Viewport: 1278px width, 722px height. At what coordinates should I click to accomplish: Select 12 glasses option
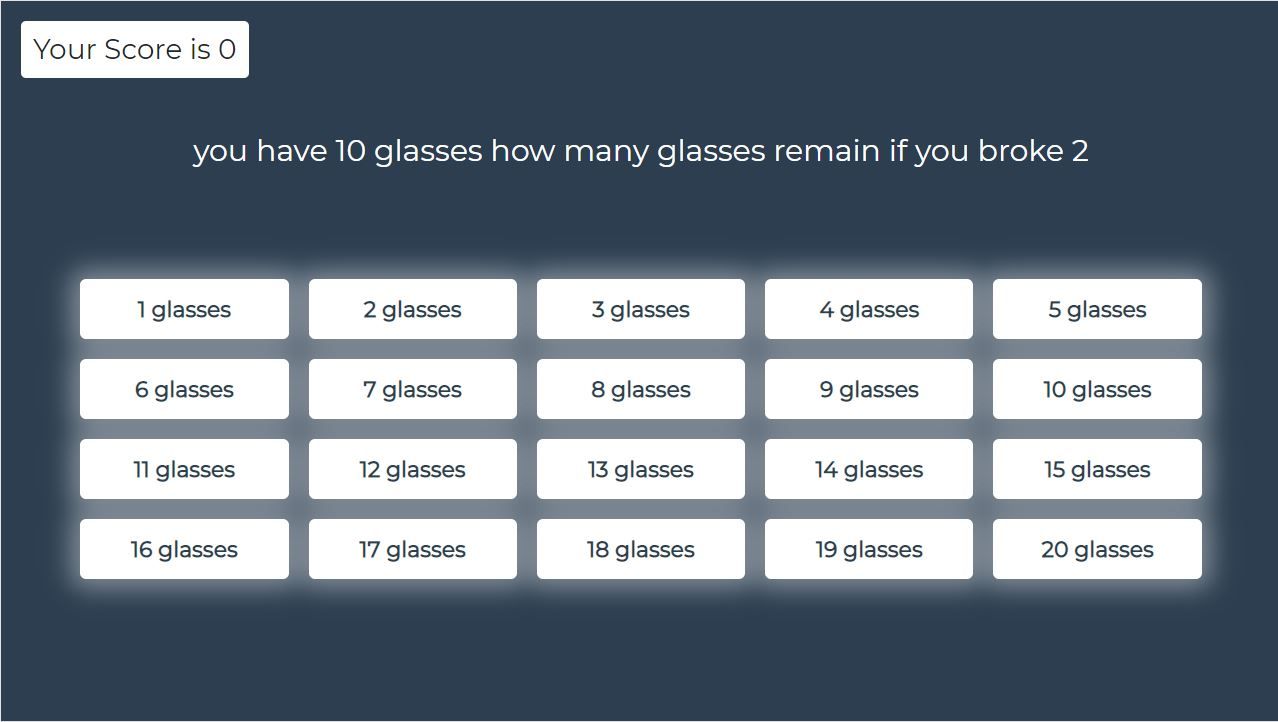[x=413, y=469]
